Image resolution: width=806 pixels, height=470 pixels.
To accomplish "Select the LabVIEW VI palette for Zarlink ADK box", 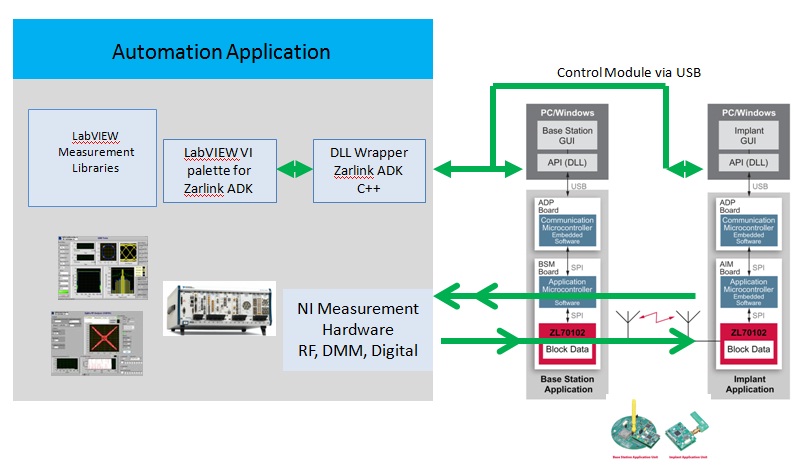I will [218, 169].
